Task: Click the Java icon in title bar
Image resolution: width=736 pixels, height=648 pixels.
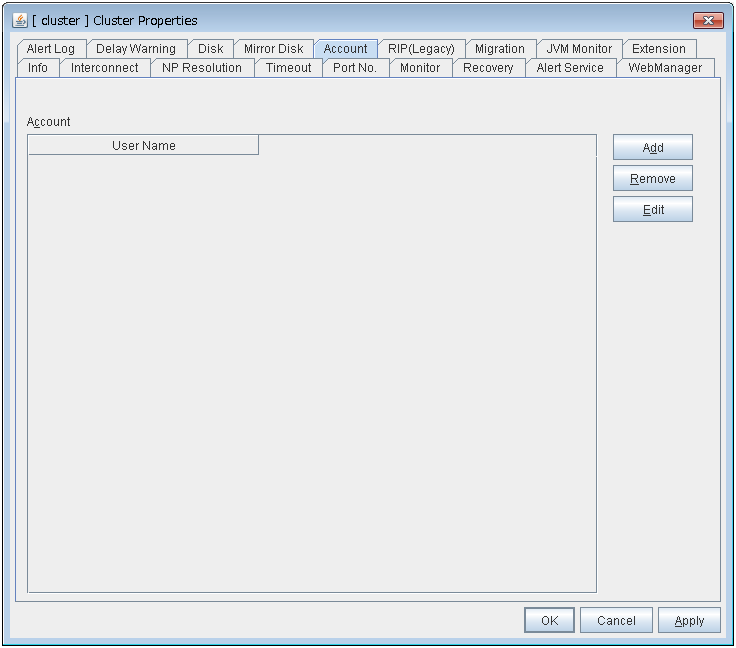Action: (20, 20)
